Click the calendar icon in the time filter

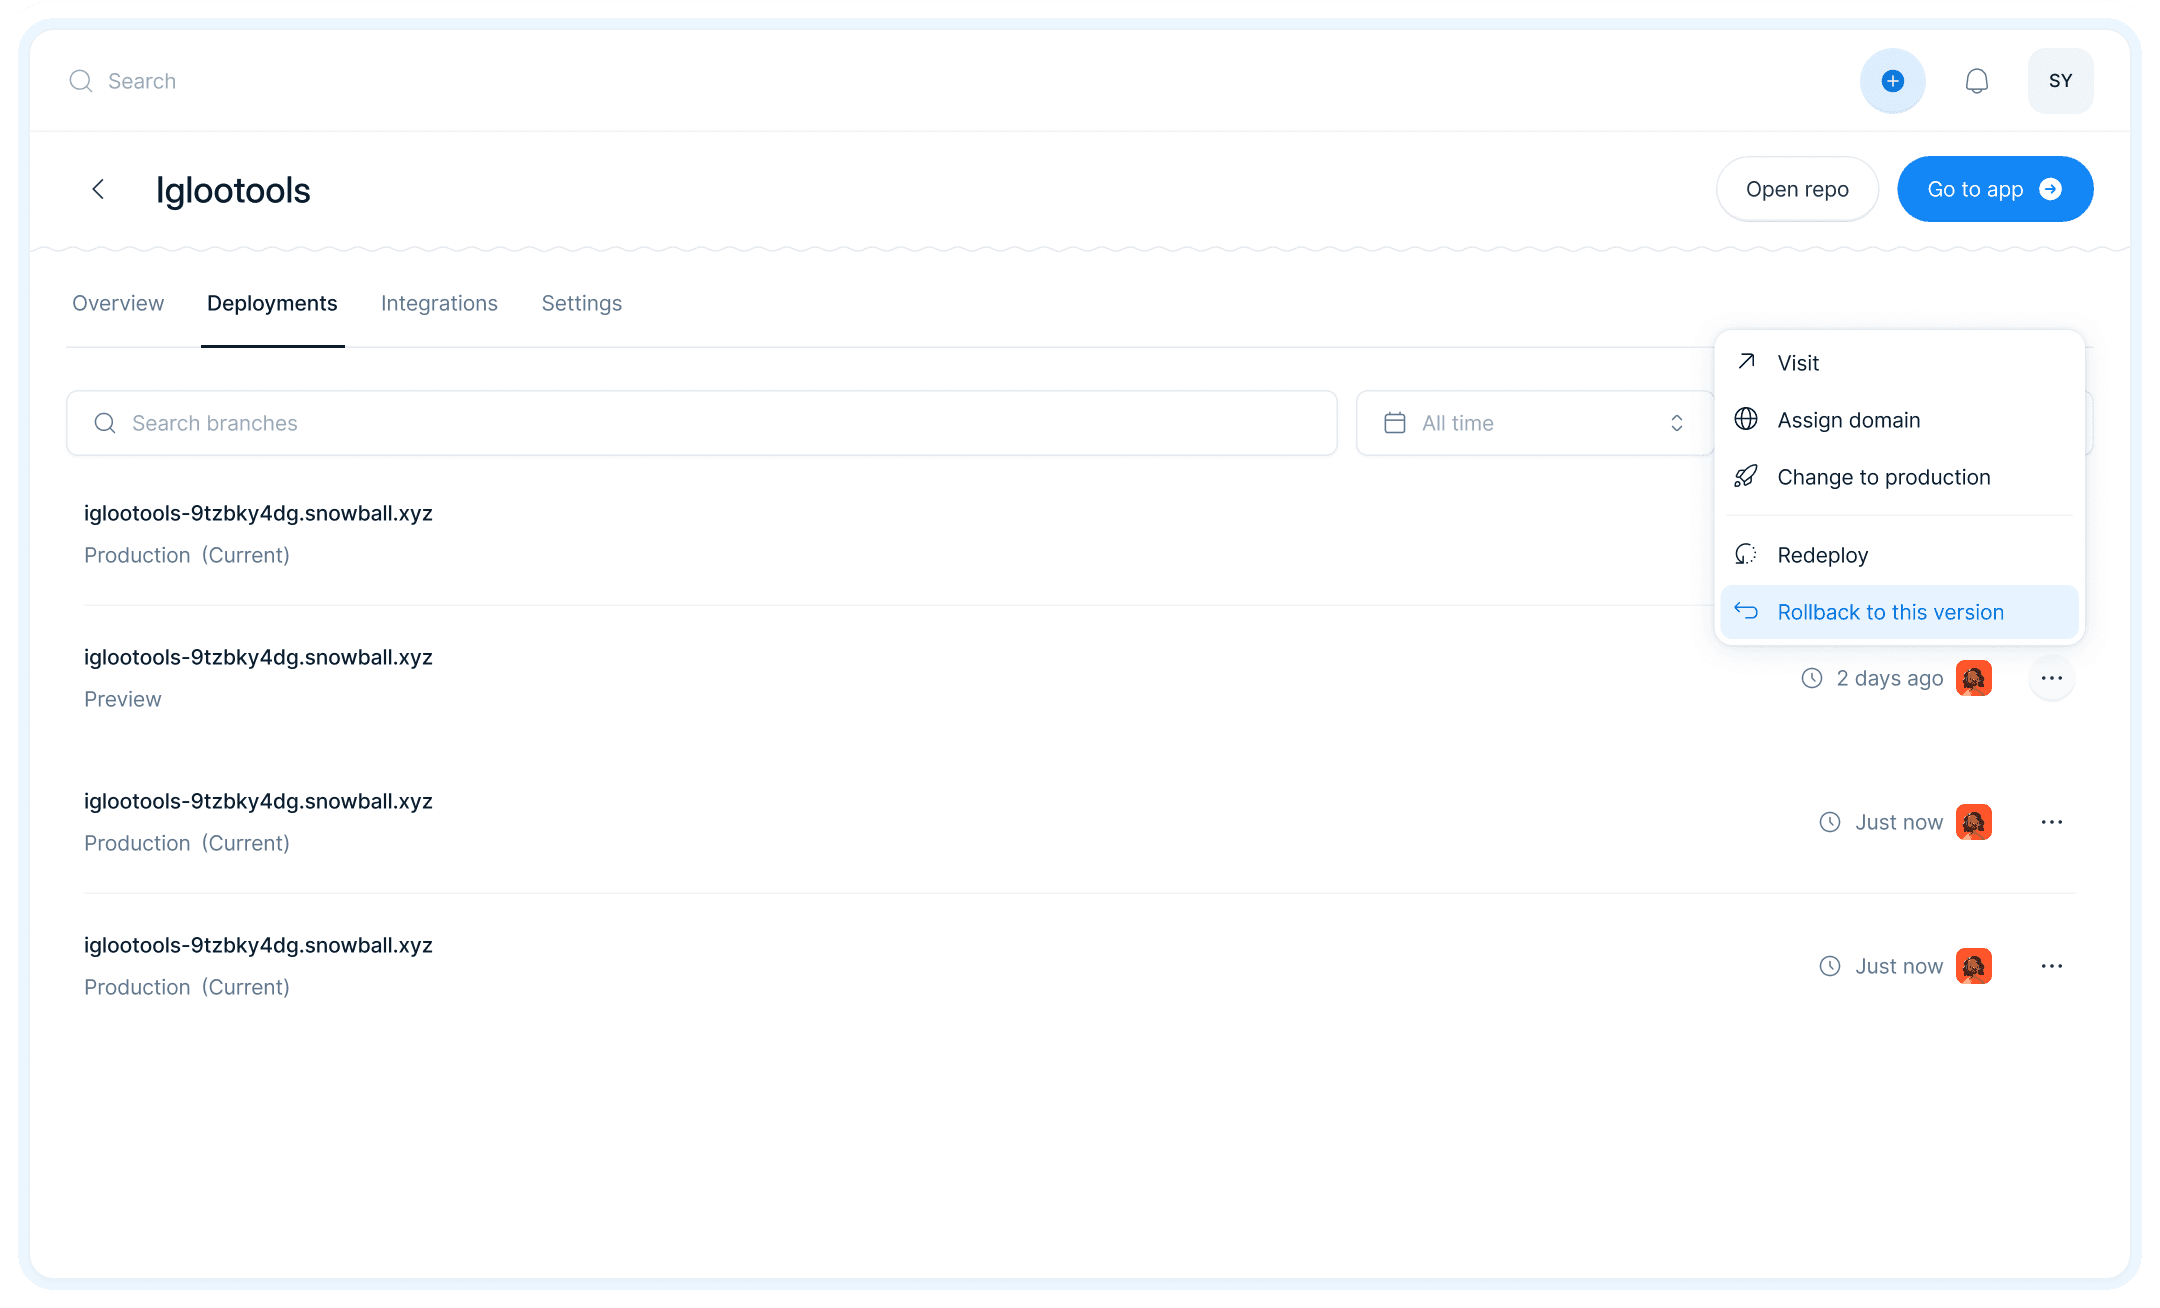[x=1395, y=423]
